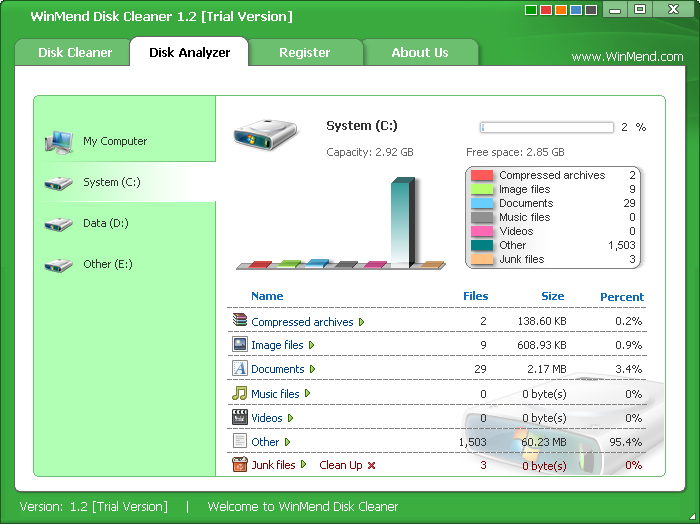Choose the orange theme color swatch
This screenshot has height=524, width=700.
click(561, 10)
